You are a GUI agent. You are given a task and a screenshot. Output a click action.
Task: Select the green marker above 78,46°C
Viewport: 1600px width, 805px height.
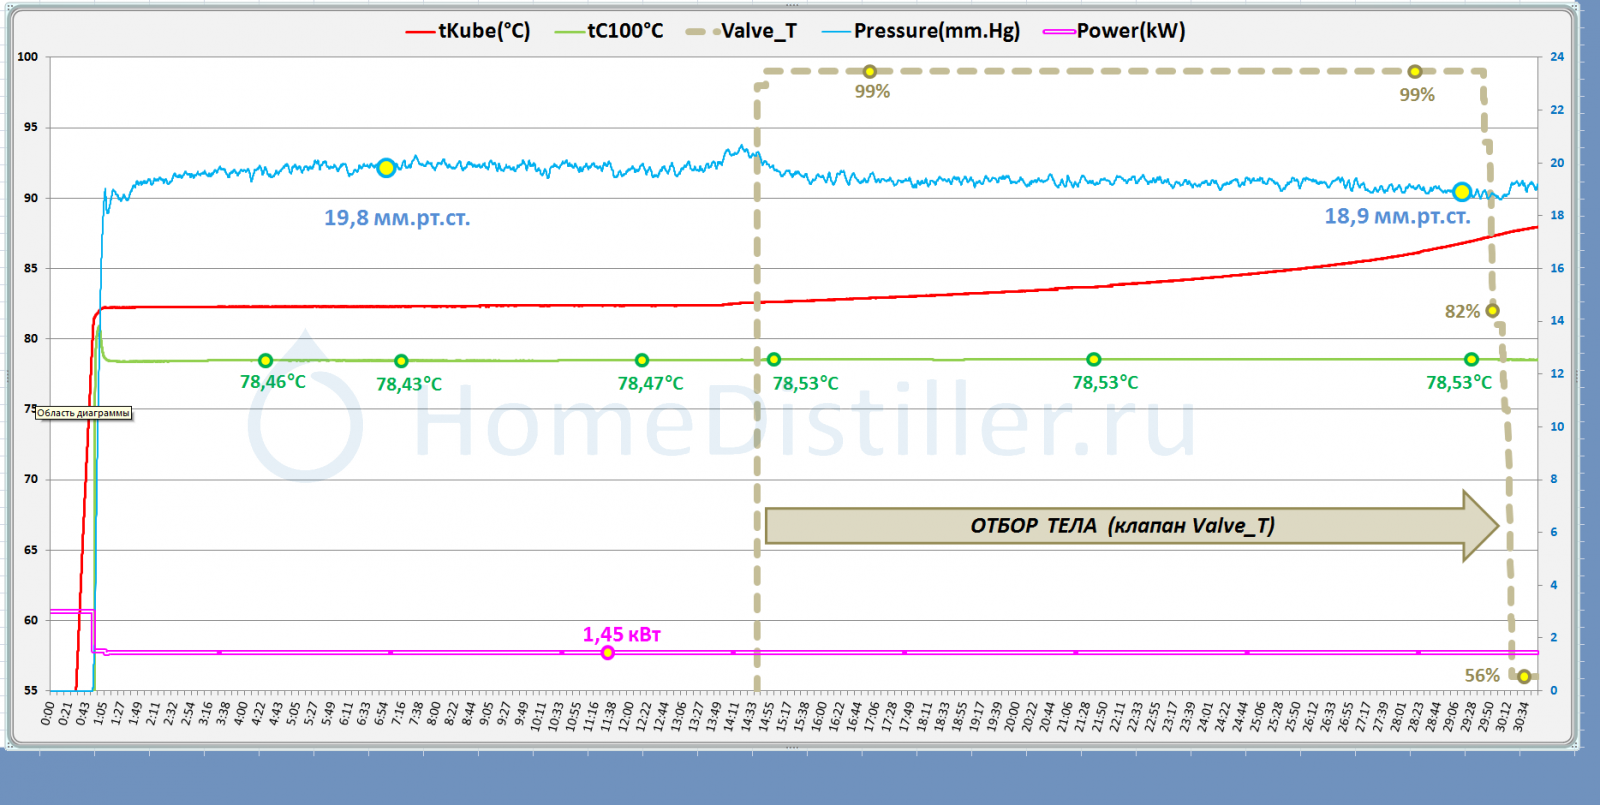click(265, 360)
